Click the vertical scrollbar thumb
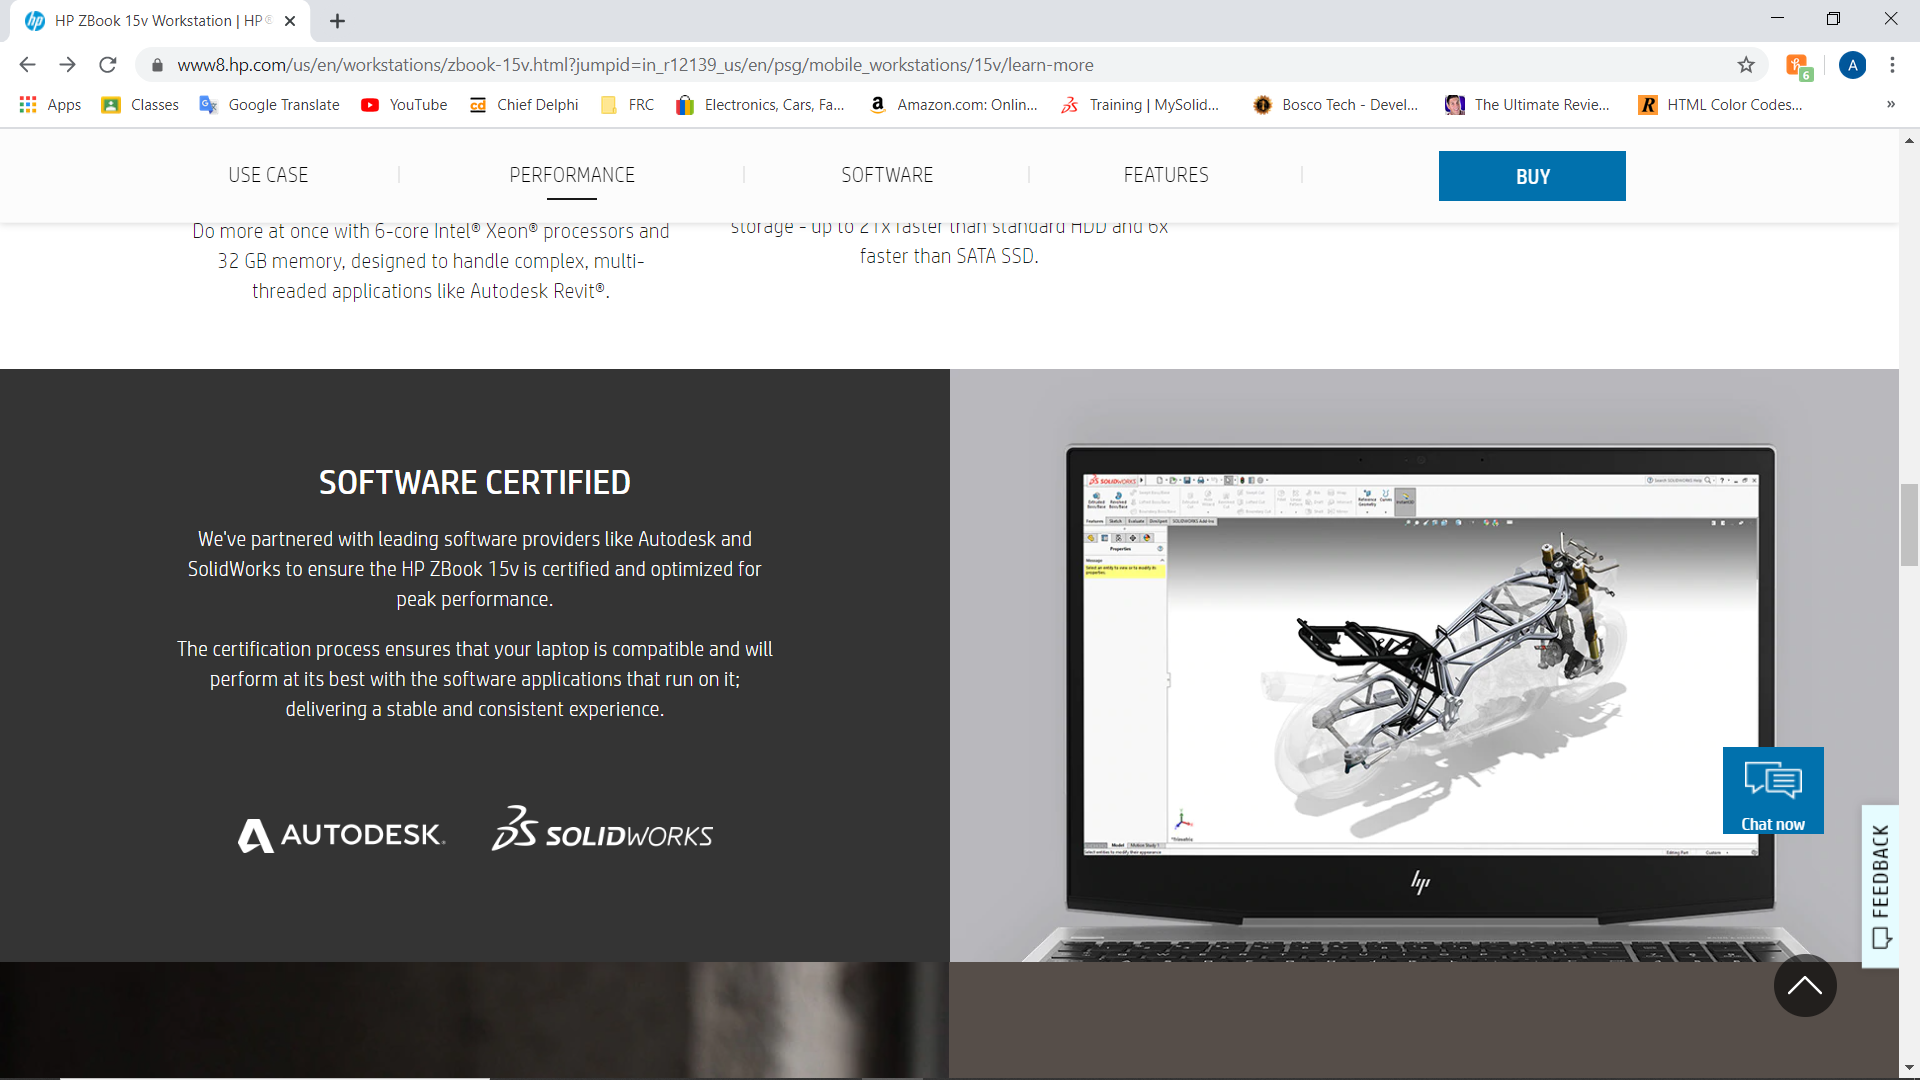This screenshot has width=1920, height=1080. [x=1909, y=524]
